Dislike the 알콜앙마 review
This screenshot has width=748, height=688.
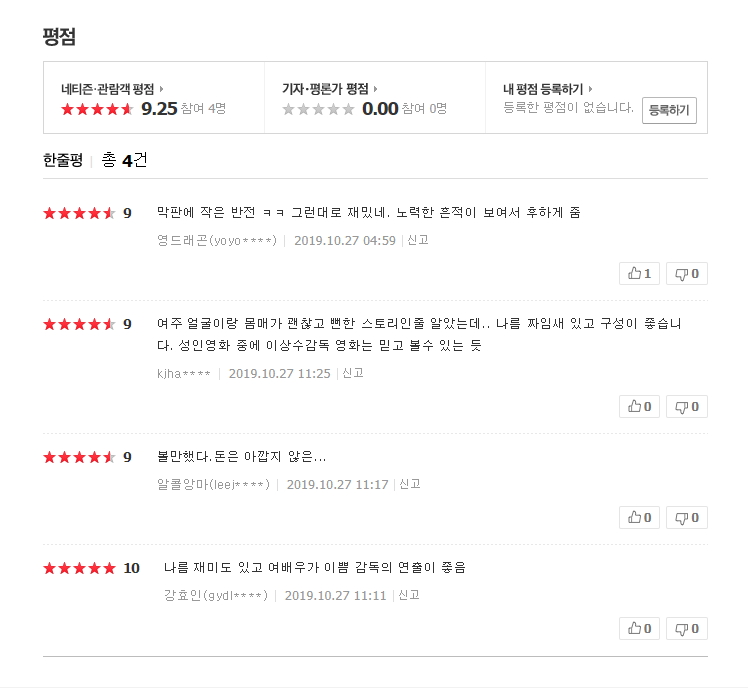[x=686, y=517]
